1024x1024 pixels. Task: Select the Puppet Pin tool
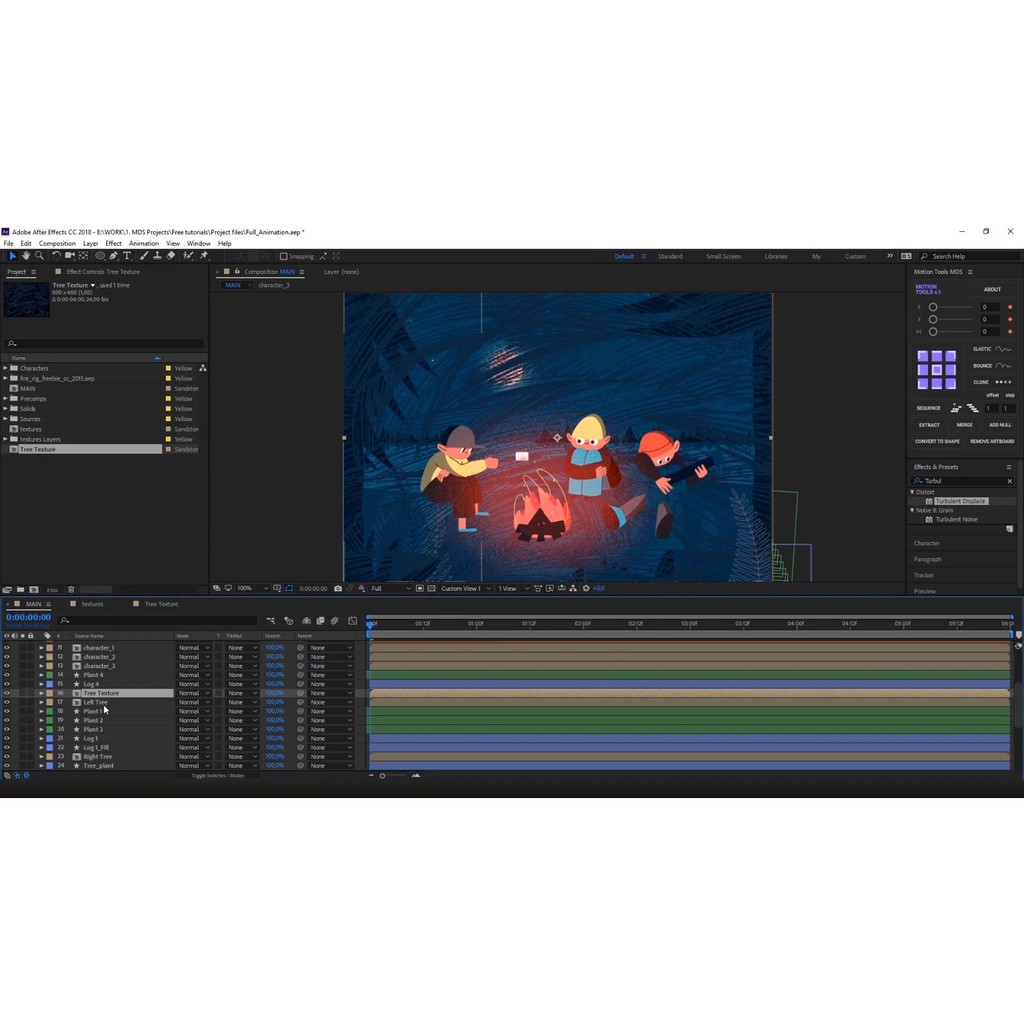tap(204, 256)
